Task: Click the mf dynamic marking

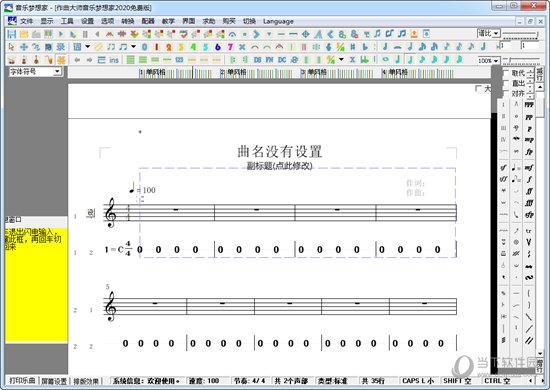Action: [x=529, y=168]
